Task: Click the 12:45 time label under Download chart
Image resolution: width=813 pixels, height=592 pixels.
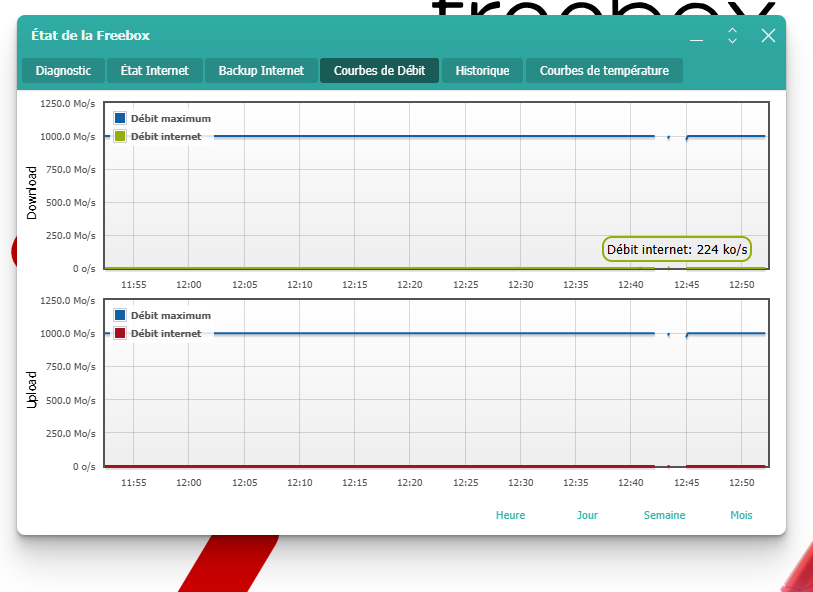Action: click(686, 285)
